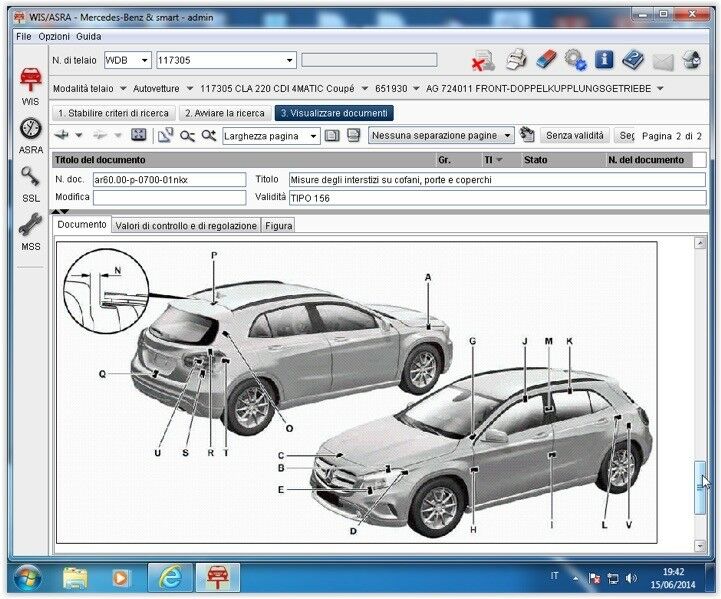
Task: Click the scrollbar up arrow
Action: point(699,243)
